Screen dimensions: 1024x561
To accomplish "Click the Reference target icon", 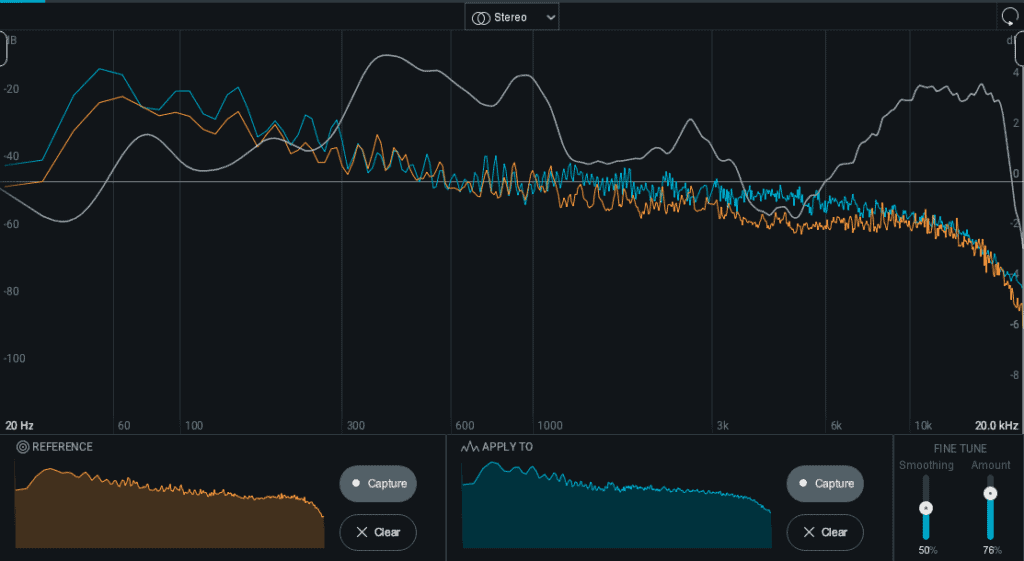I will point(22,447).
